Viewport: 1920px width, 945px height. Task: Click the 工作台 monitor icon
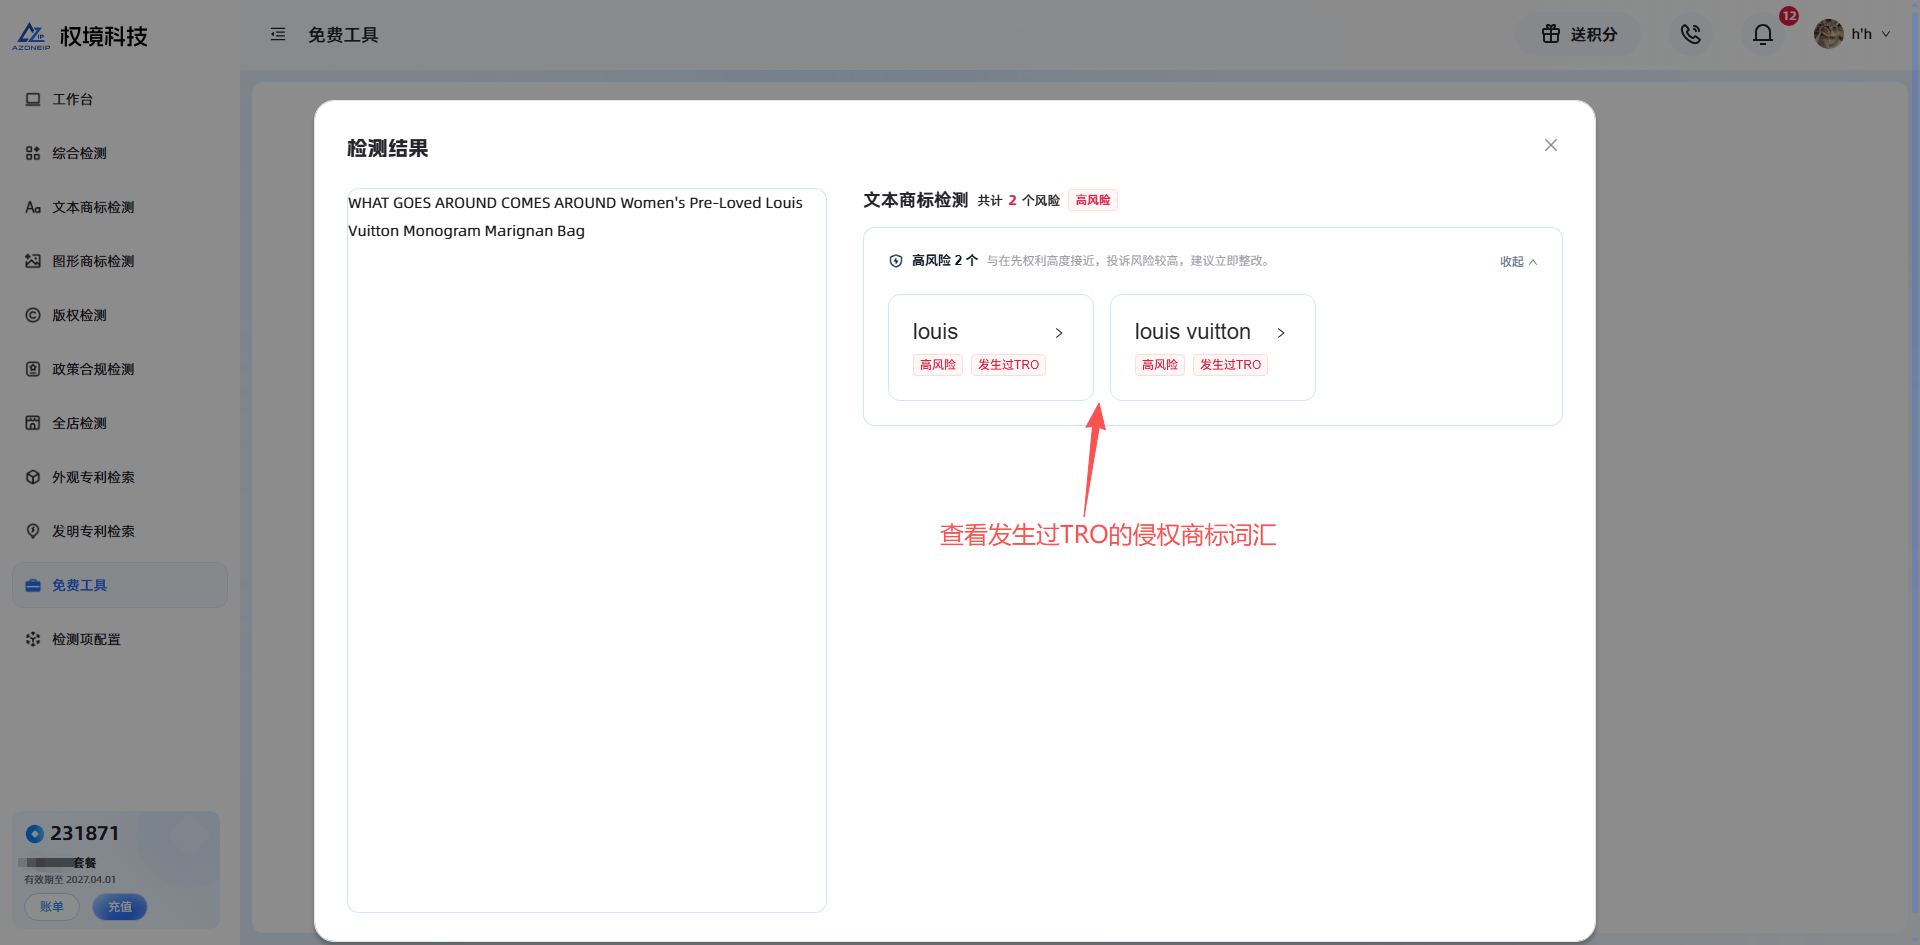point(33,99)
